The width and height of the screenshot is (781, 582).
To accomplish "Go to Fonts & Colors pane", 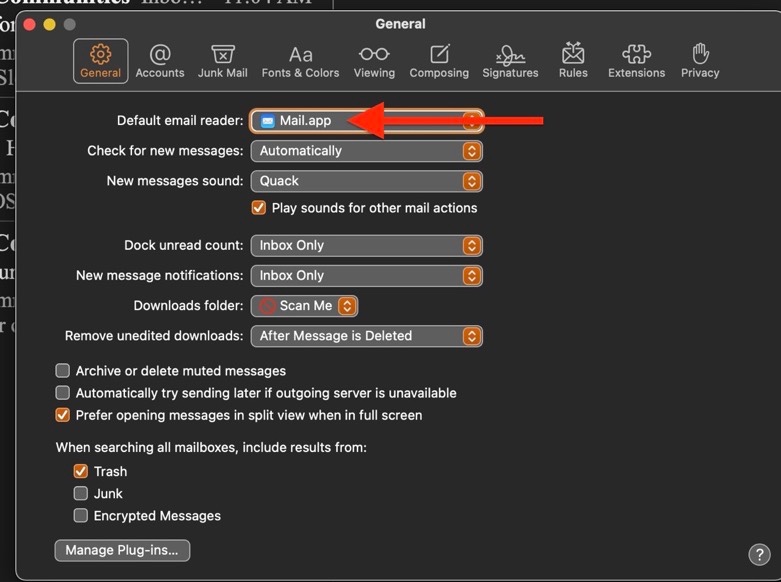I will (x=300, y=61).
